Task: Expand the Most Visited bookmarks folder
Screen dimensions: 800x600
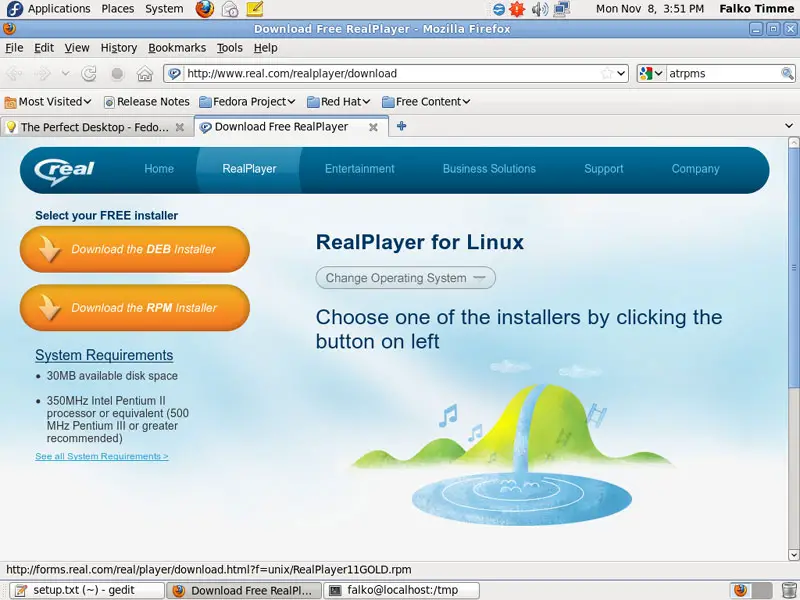Action: (48, 102)
